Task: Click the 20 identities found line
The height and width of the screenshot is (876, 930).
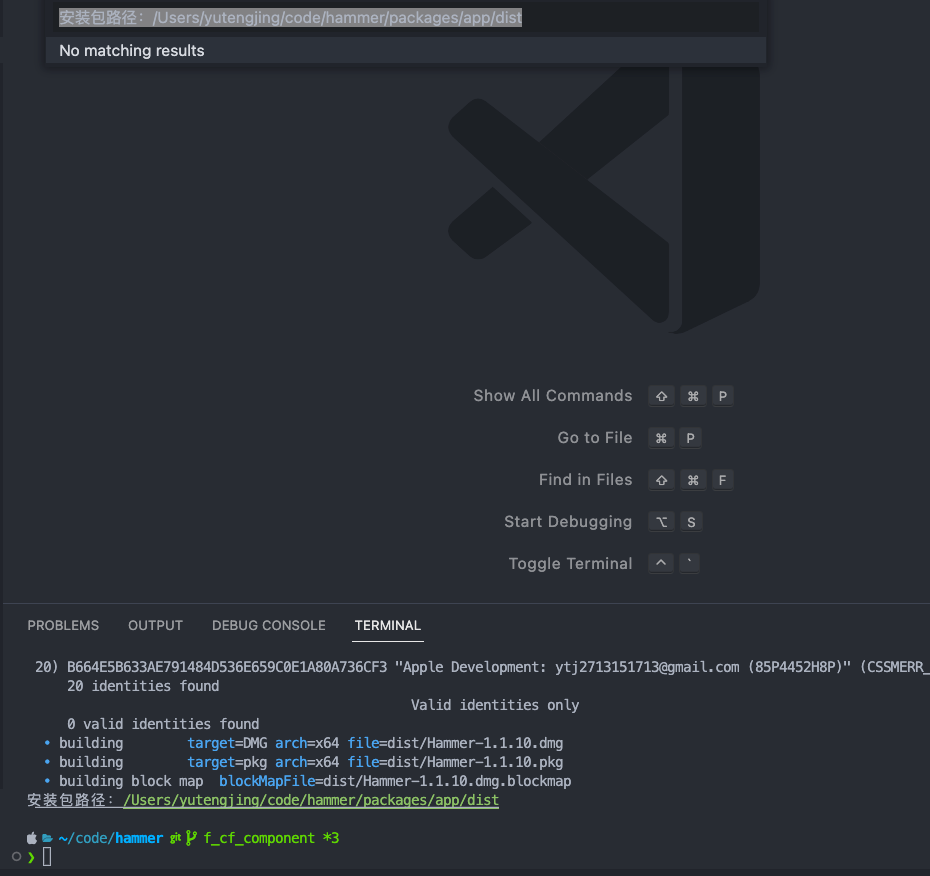Action: tap(143, 686)
